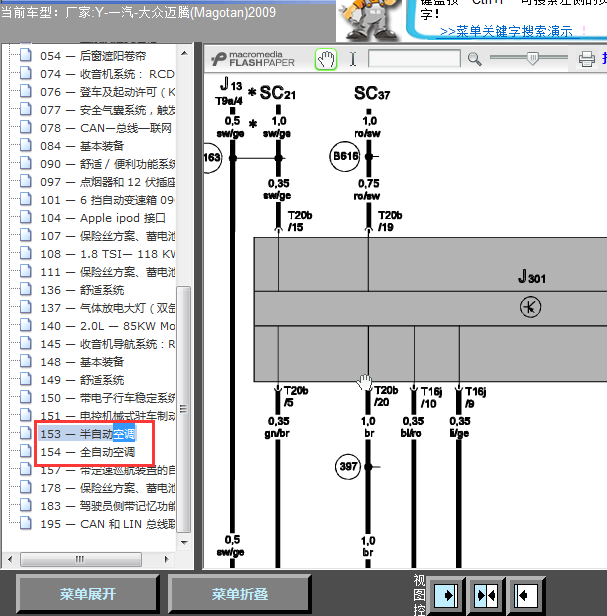This screenshot has height=616, width=607.
Task: Click the mechanic cartoon mascot image
Action: point(369,21)
